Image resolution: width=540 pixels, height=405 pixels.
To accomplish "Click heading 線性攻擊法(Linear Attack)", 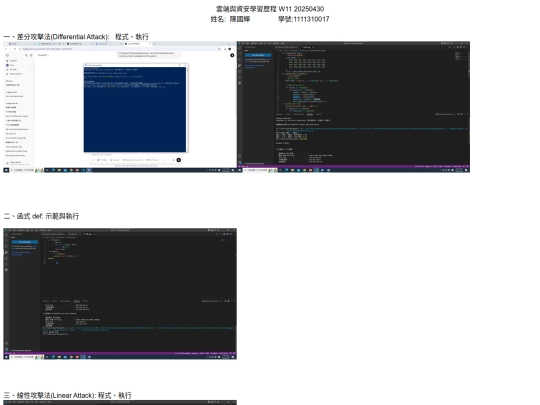I will [56, 395].
